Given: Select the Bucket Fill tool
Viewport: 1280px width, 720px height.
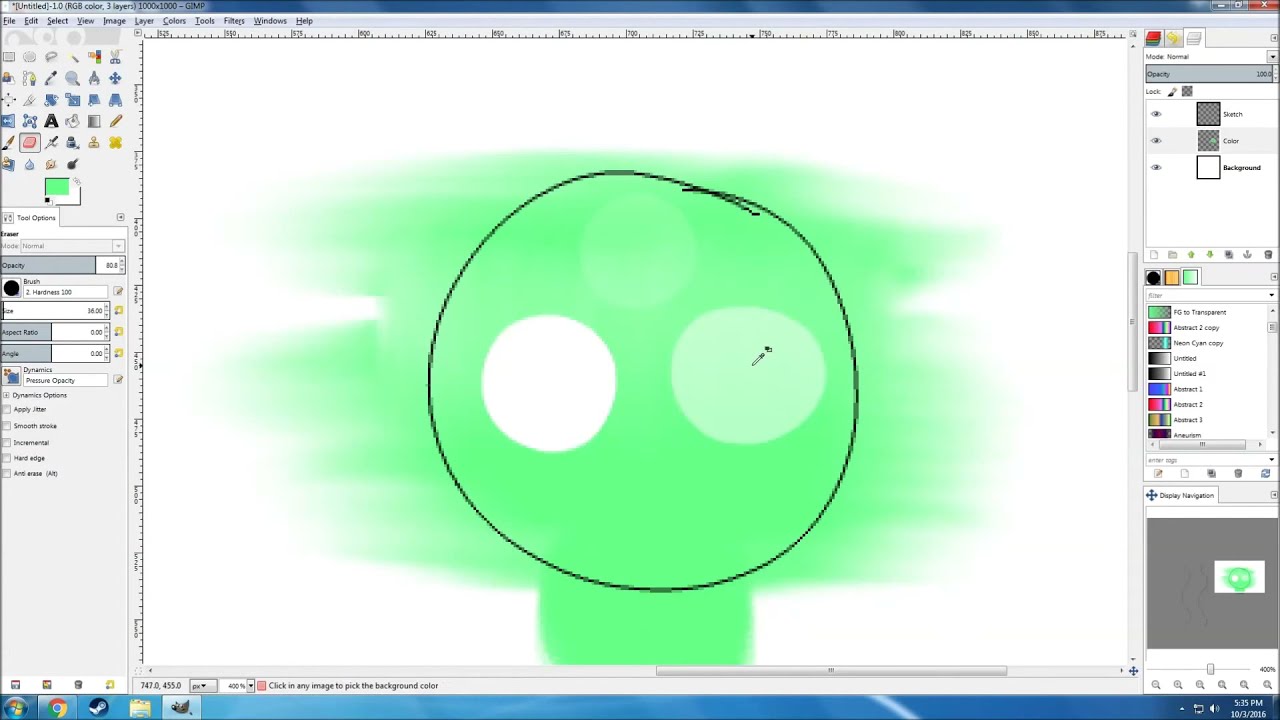Looking at the screenshot, I should (x=72, y=121).
